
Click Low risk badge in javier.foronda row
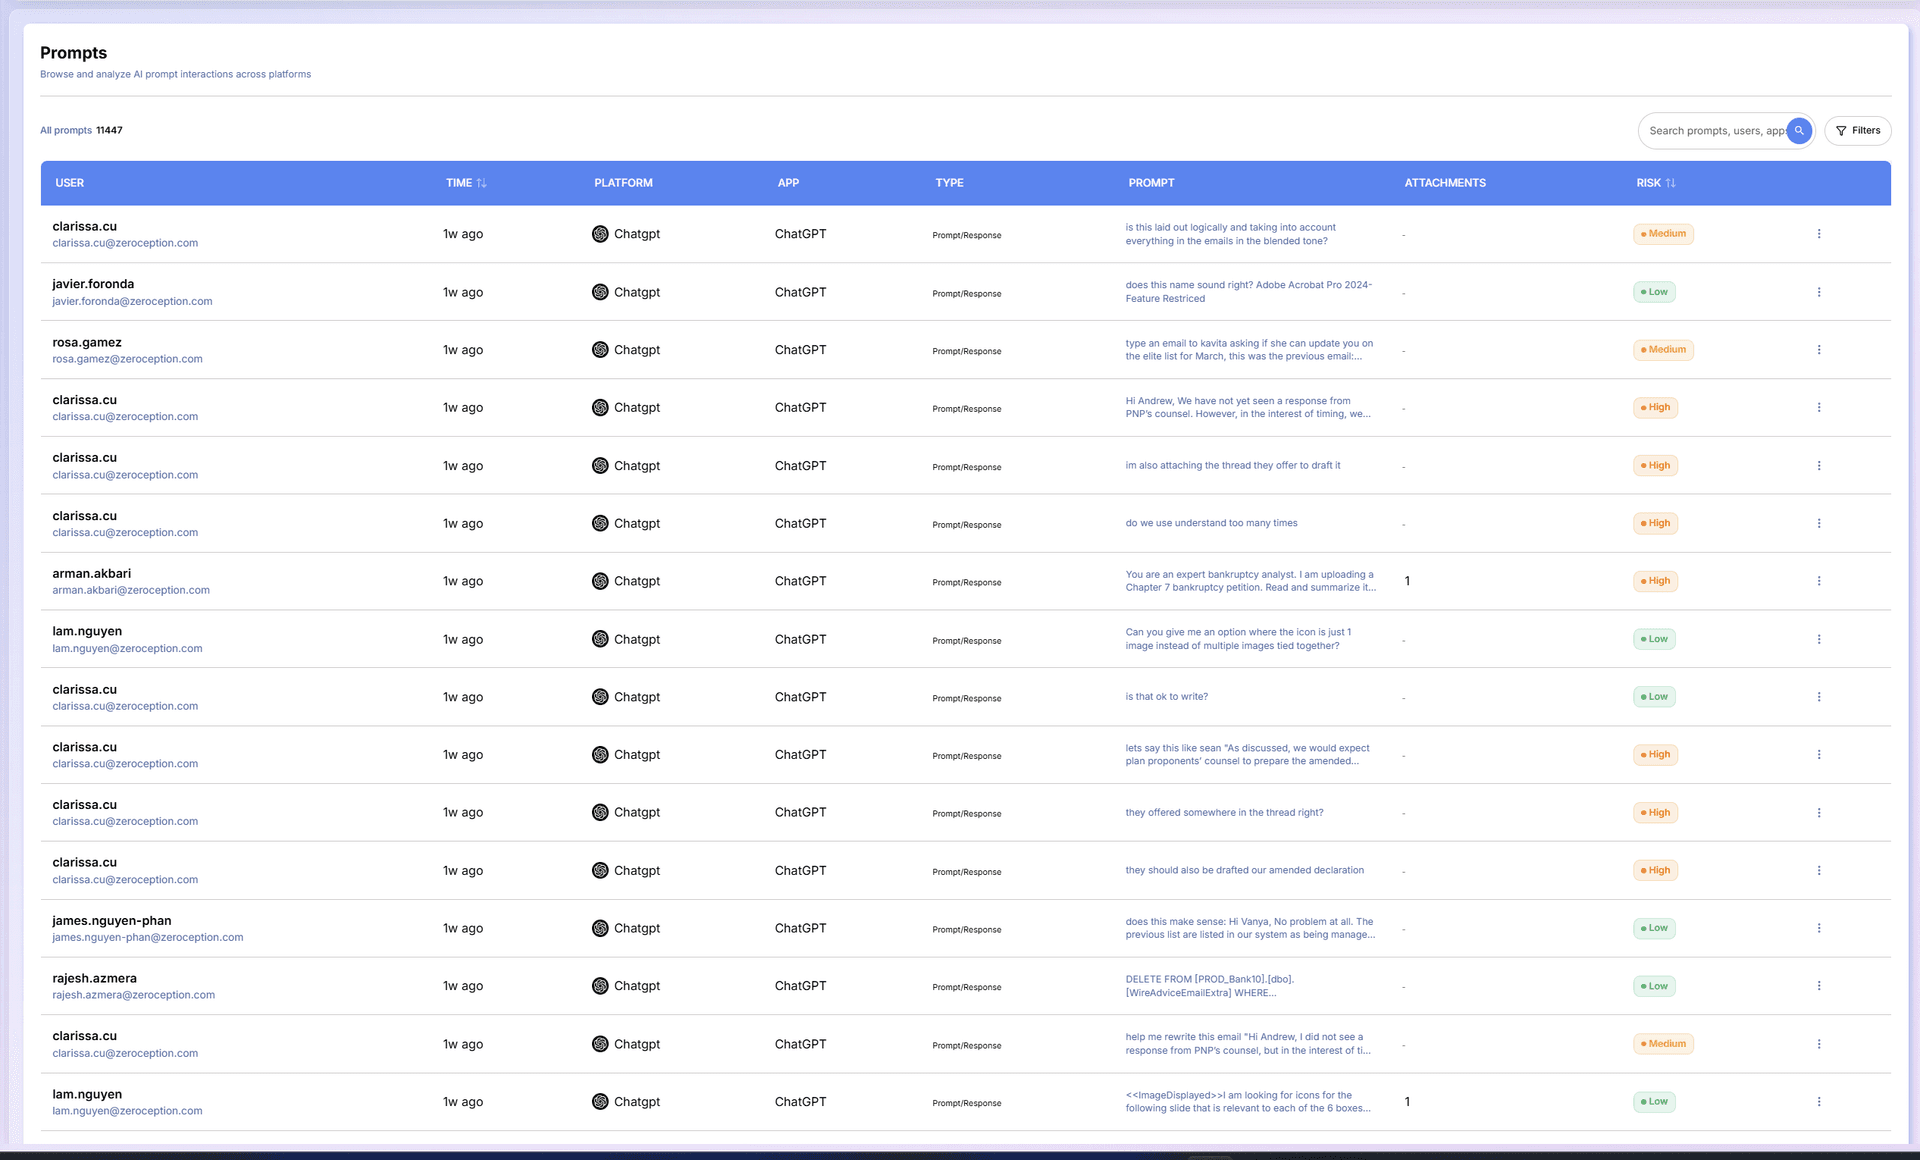(x=1654, y=292)
